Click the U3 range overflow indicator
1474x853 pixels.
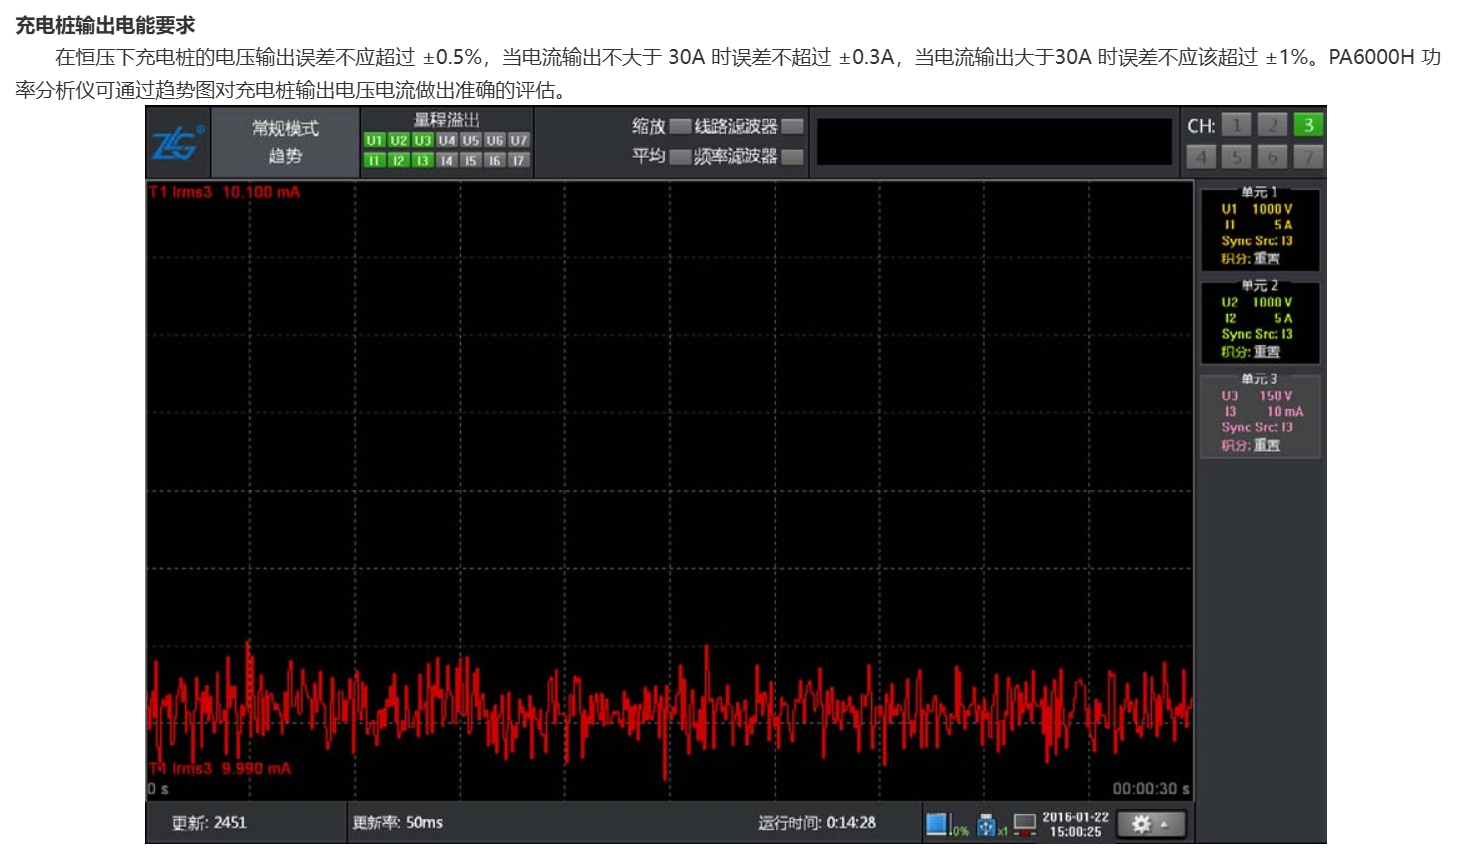(x=422, y=140)
